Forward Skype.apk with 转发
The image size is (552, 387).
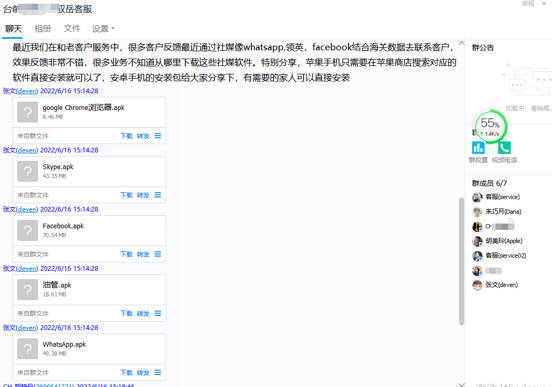143,195
